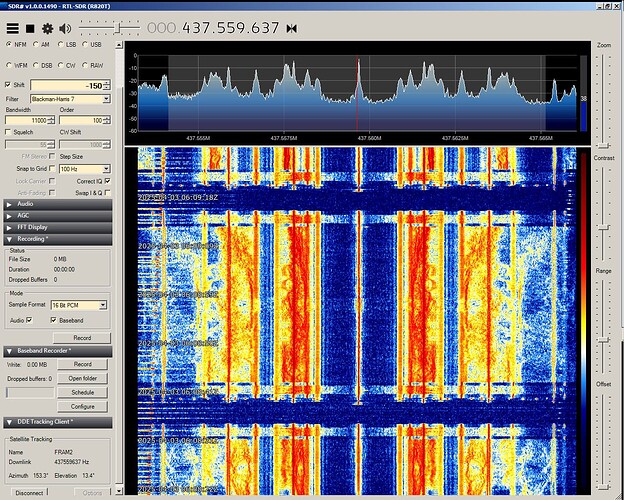Click the left panel scroll-up arrow
Image resolution: width=624 pixels, height=500 pixels.
(x=119, y=45)
